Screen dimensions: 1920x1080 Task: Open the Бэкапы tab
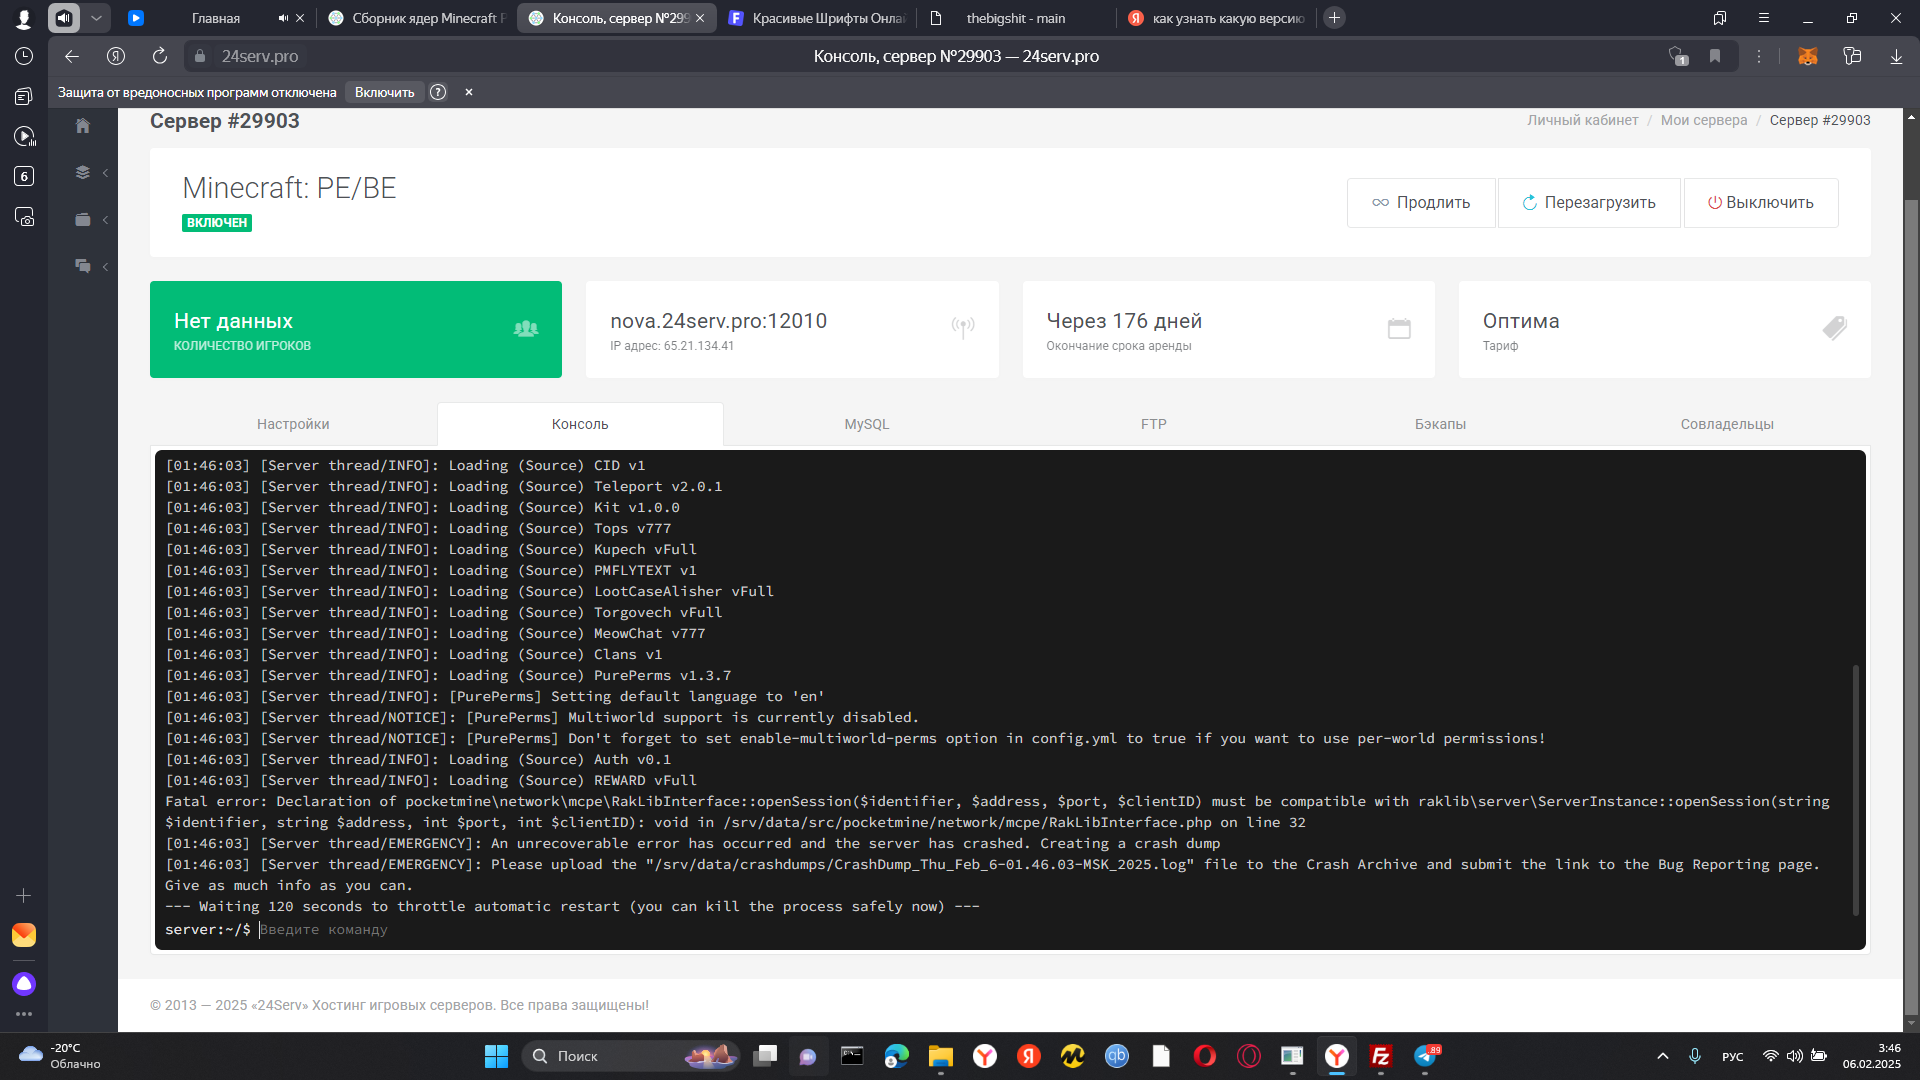pos(1440,424)
